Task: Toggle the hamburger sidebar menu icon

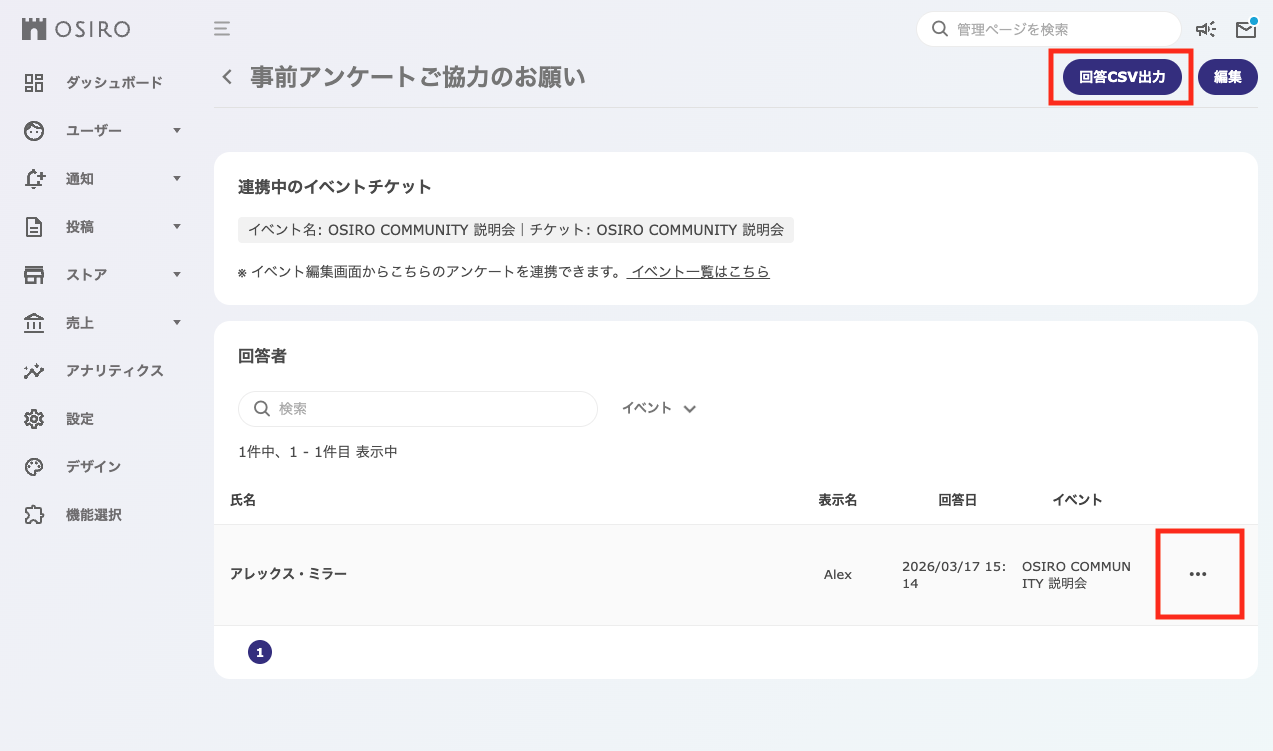Action: [x=222, y=29]
